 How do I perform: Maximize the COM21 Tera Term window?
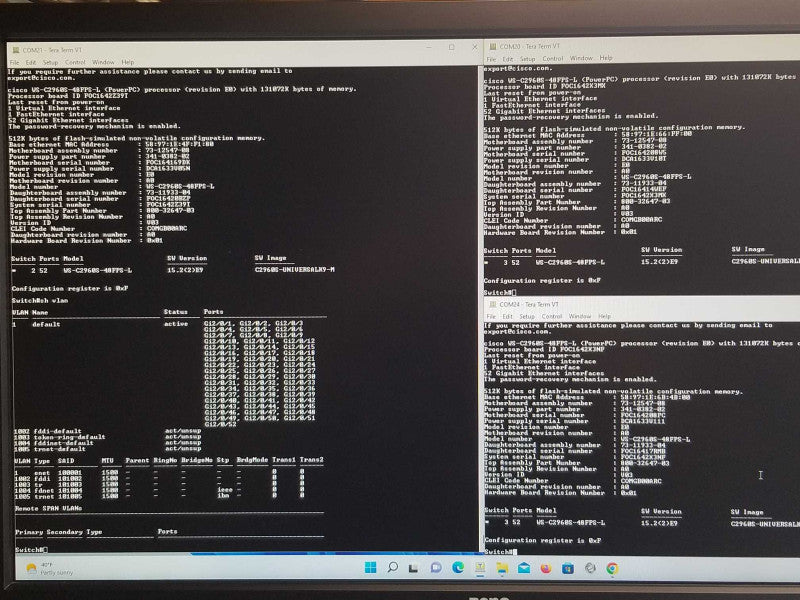(x=452, y=47)
